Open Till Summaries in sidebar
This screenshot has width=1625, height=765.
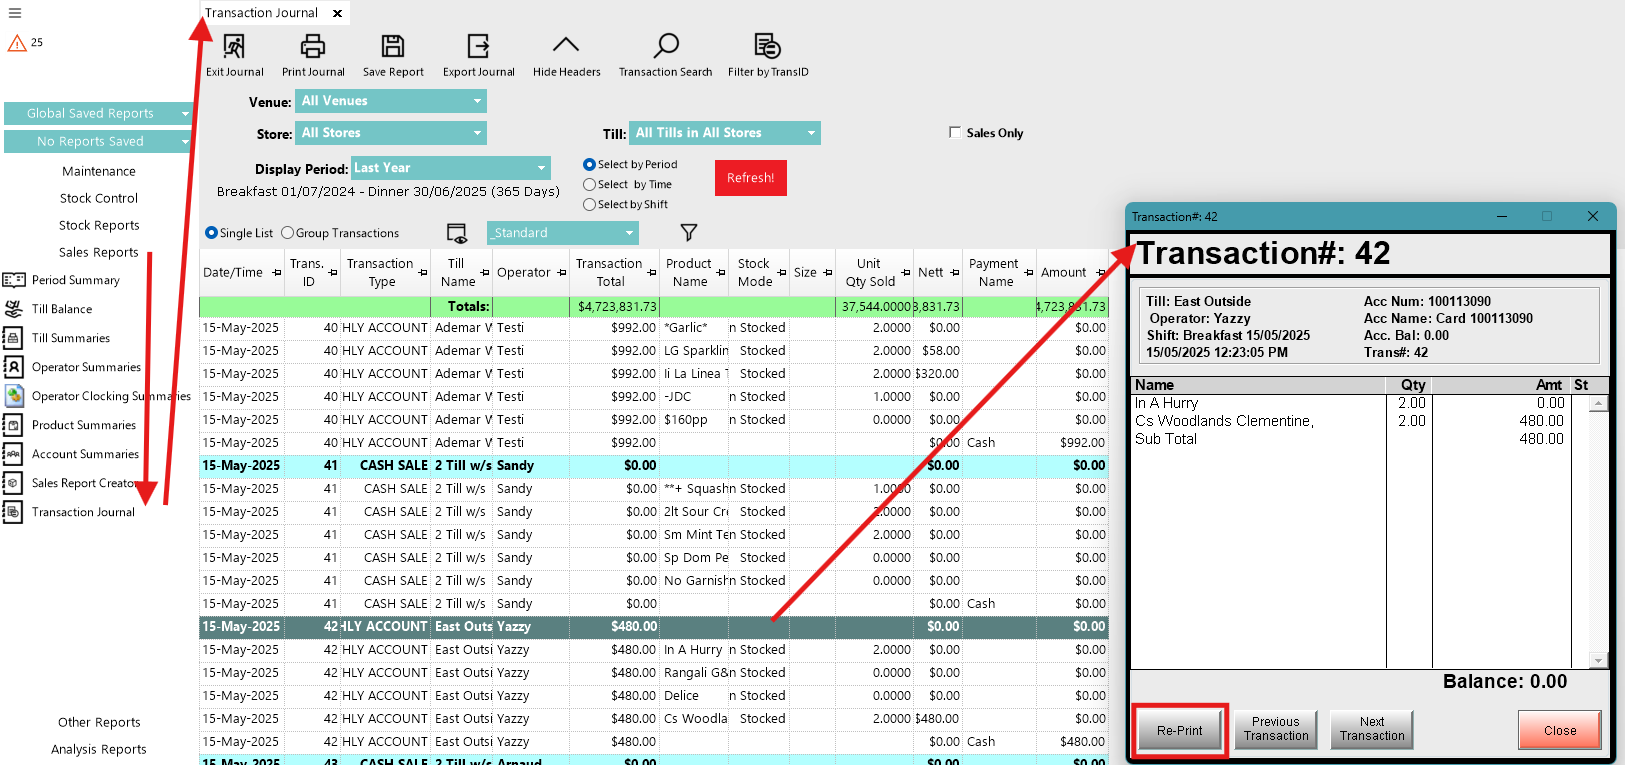(70, 338)
